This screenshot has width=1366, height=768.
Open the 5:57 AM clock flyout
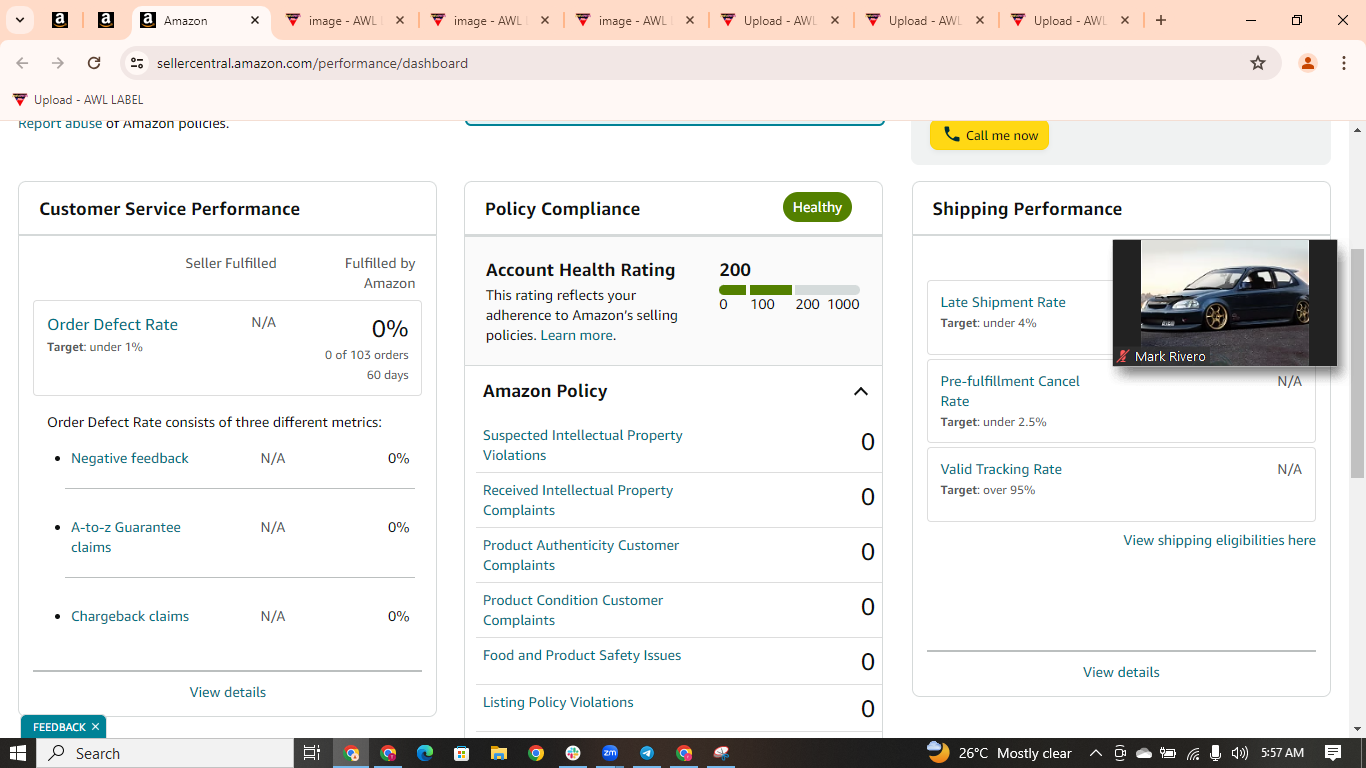(x=1282, y=753)
